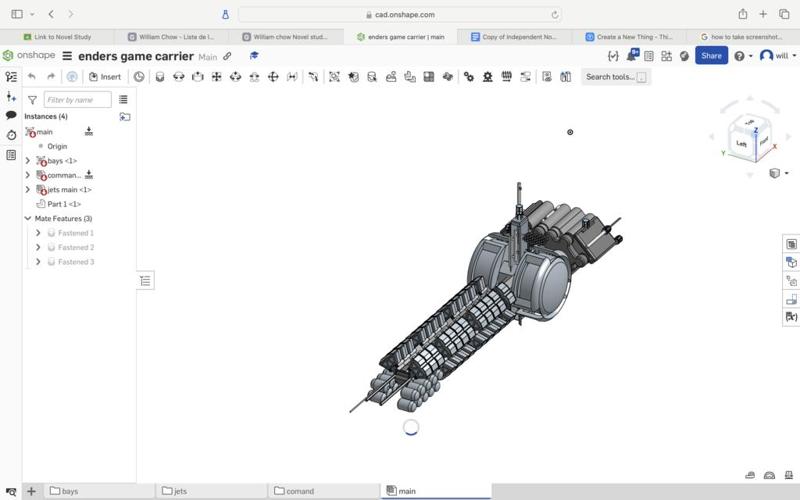Select the Revolute mate tool
The height and width of the screenshot is (500, 800).
tap(179, 77)
